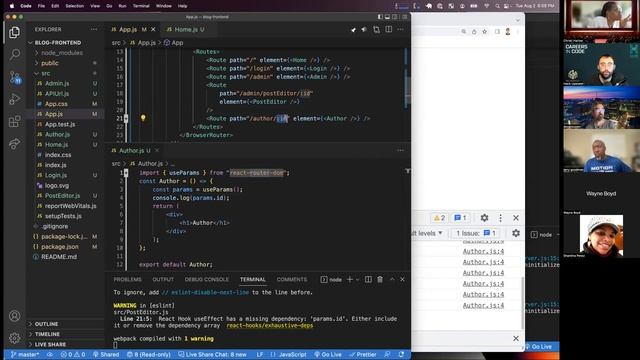Expand the public folder

(50, 63)
